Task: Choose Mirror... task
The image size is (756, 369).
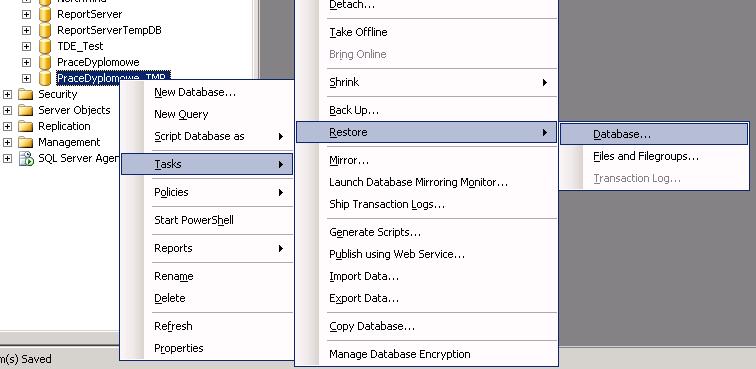Action: point(426,160)
